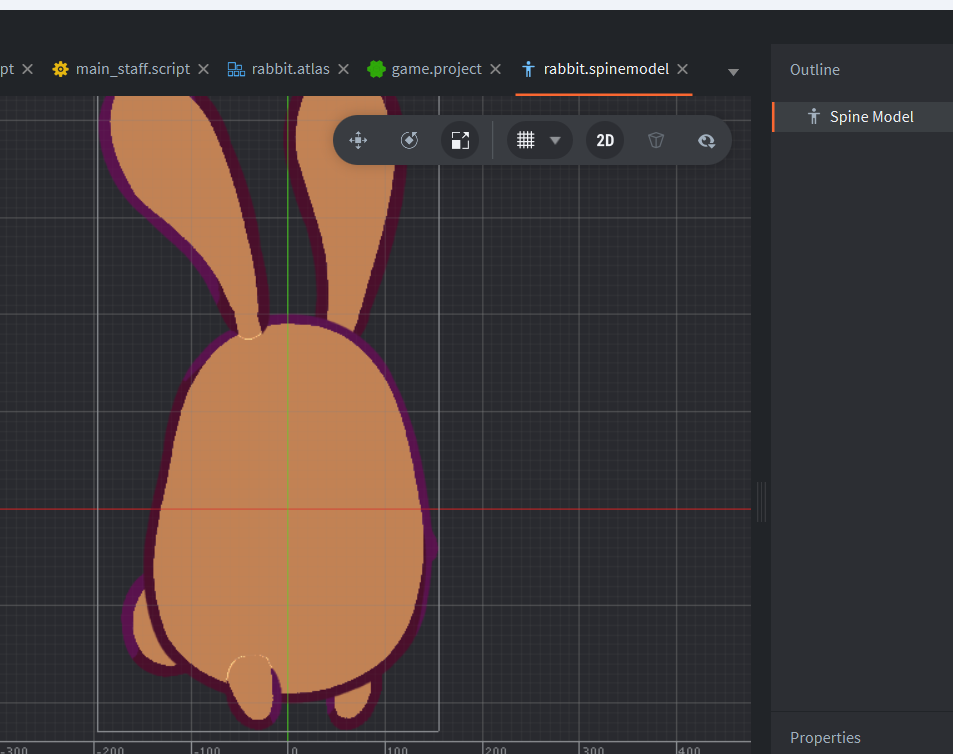The image size is (953, 754).
Task: Select the Rotate tool in viewport toolbar
Action: pos(409,140)
